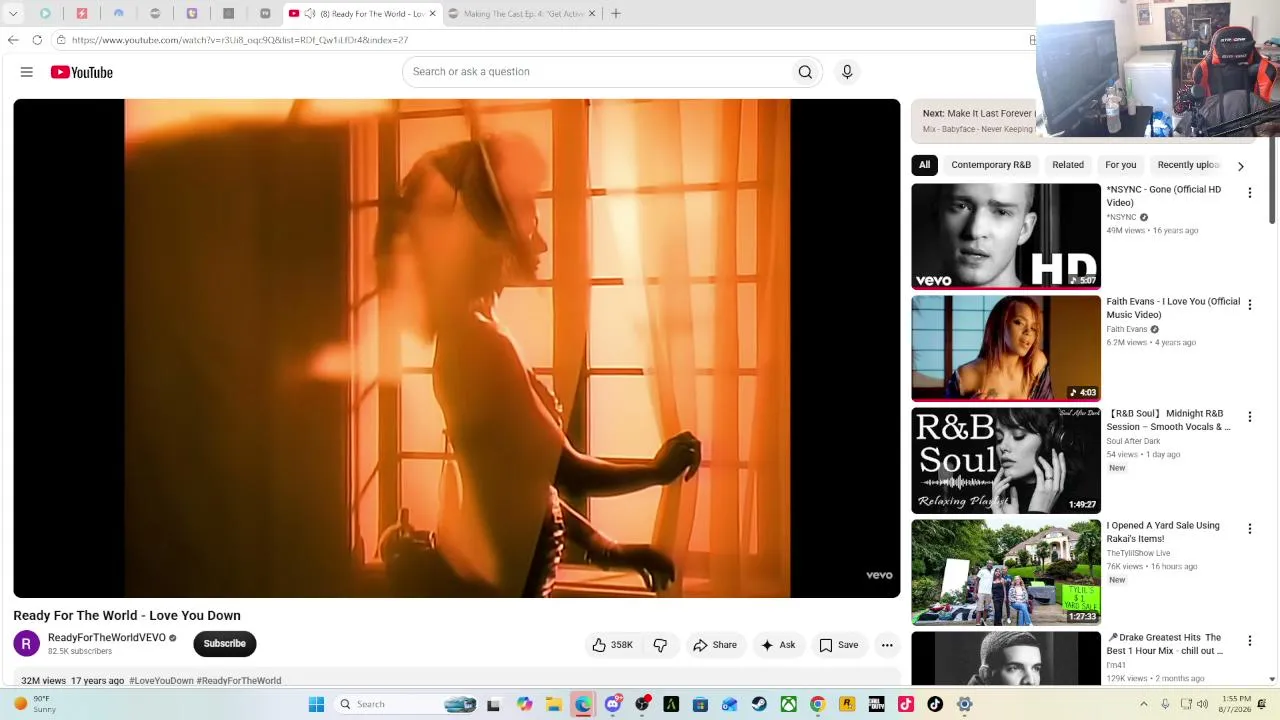Expand the browser tab list chevron
This screenshot has height=720, width=1280.
[x=13, y=14]
